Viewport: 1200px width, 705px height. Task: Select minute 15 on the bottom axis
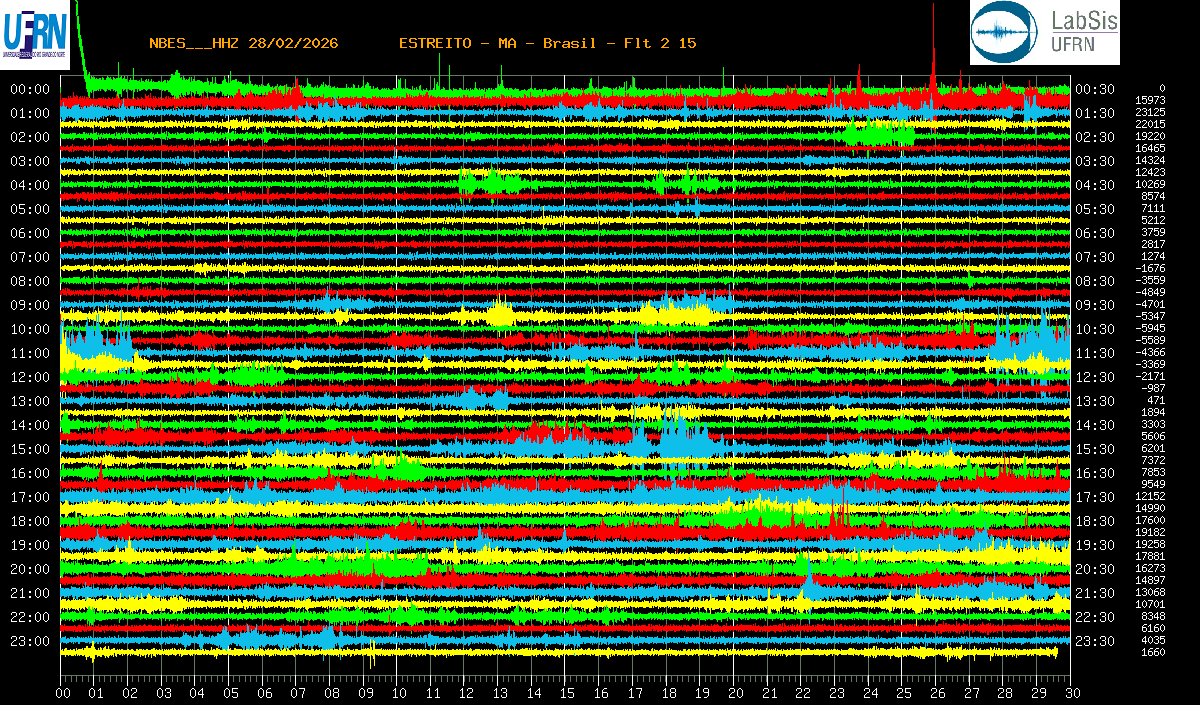[567, 693]
